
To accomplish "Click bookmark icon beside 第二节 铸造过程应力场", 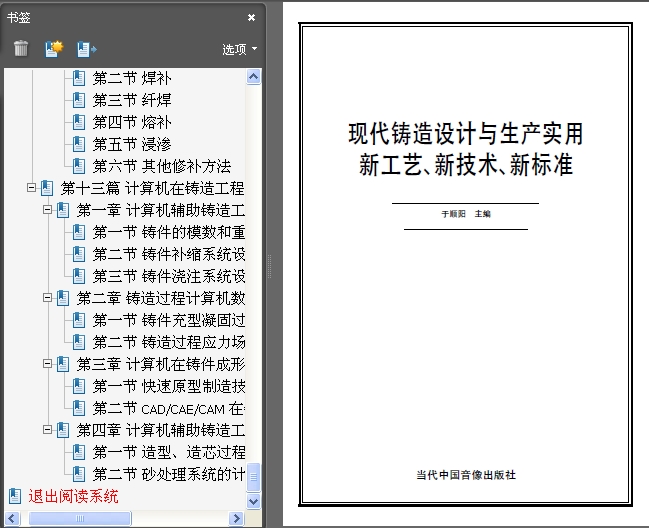I will 79,342.
